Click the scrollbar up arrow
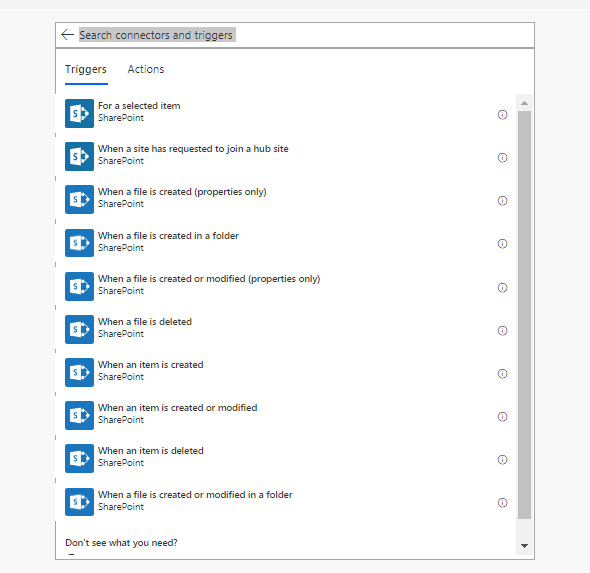The height and width of the screenshot is (573, 590). click(x=525, y=103)
